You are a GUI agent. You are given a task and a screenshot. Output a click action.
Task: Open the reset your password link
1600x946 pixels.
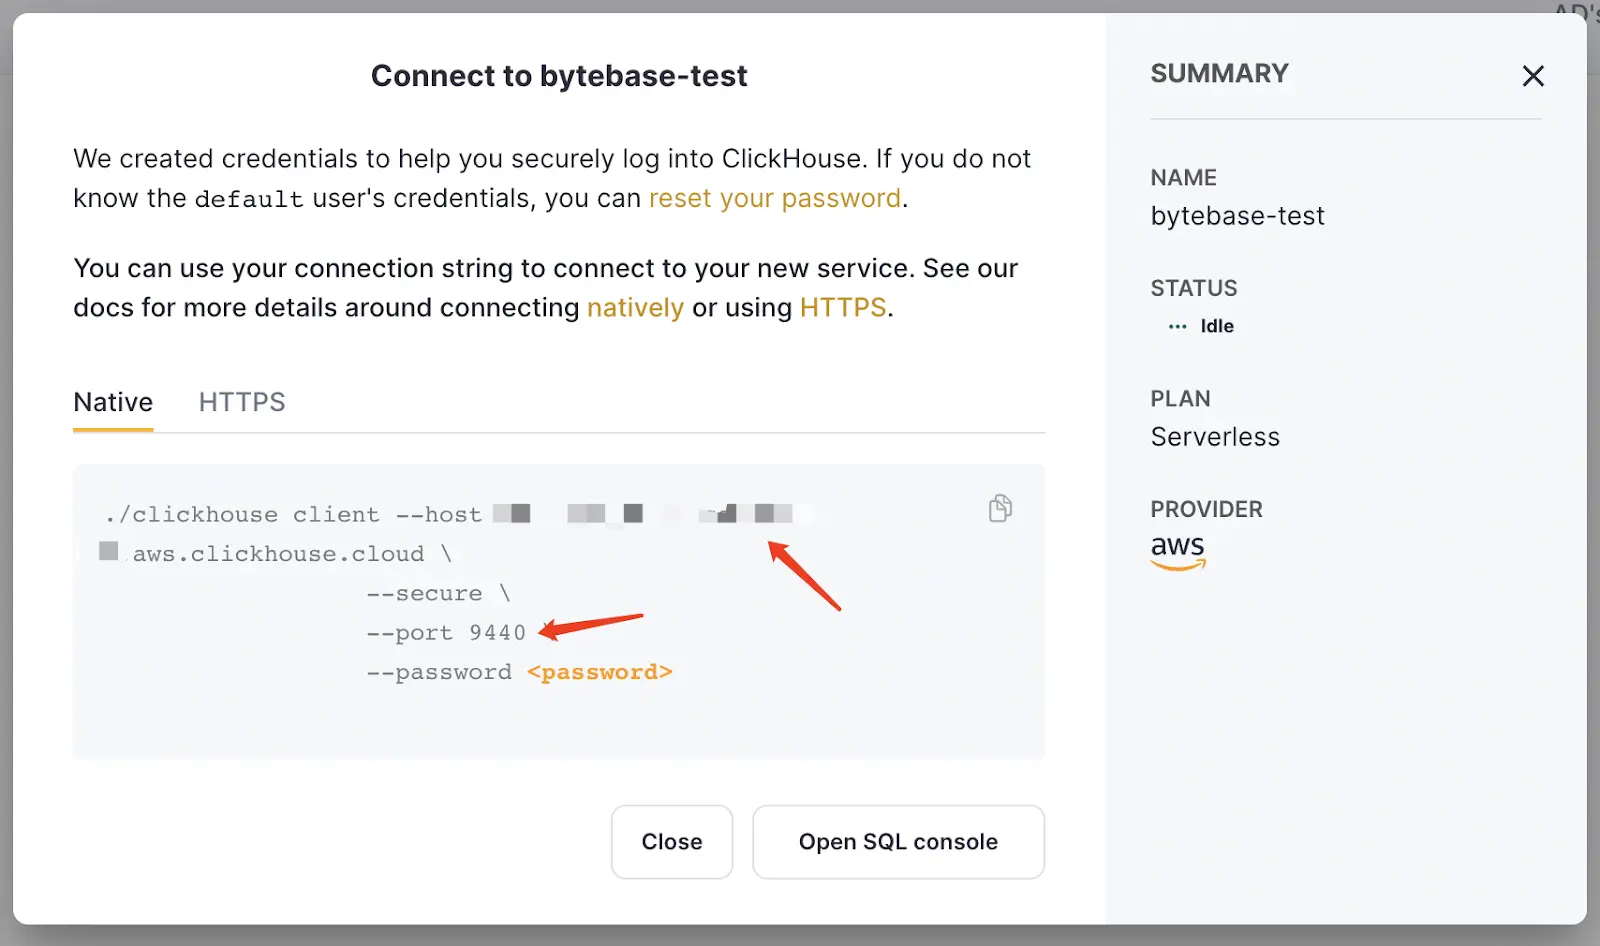(x=775, y=198)
